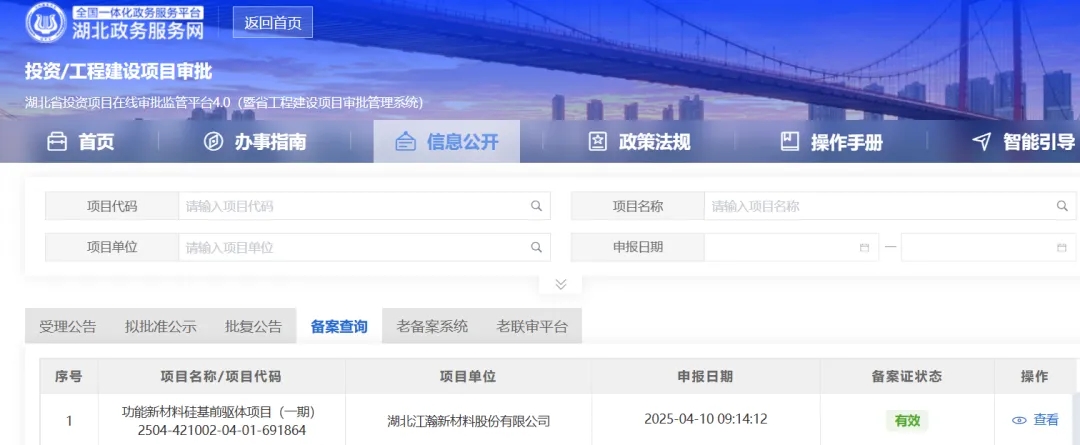Image resolution: width=1080 pixels, height=445 pixels.
Task: Open the 申报日期 start date picker
Action: point(791,247)
